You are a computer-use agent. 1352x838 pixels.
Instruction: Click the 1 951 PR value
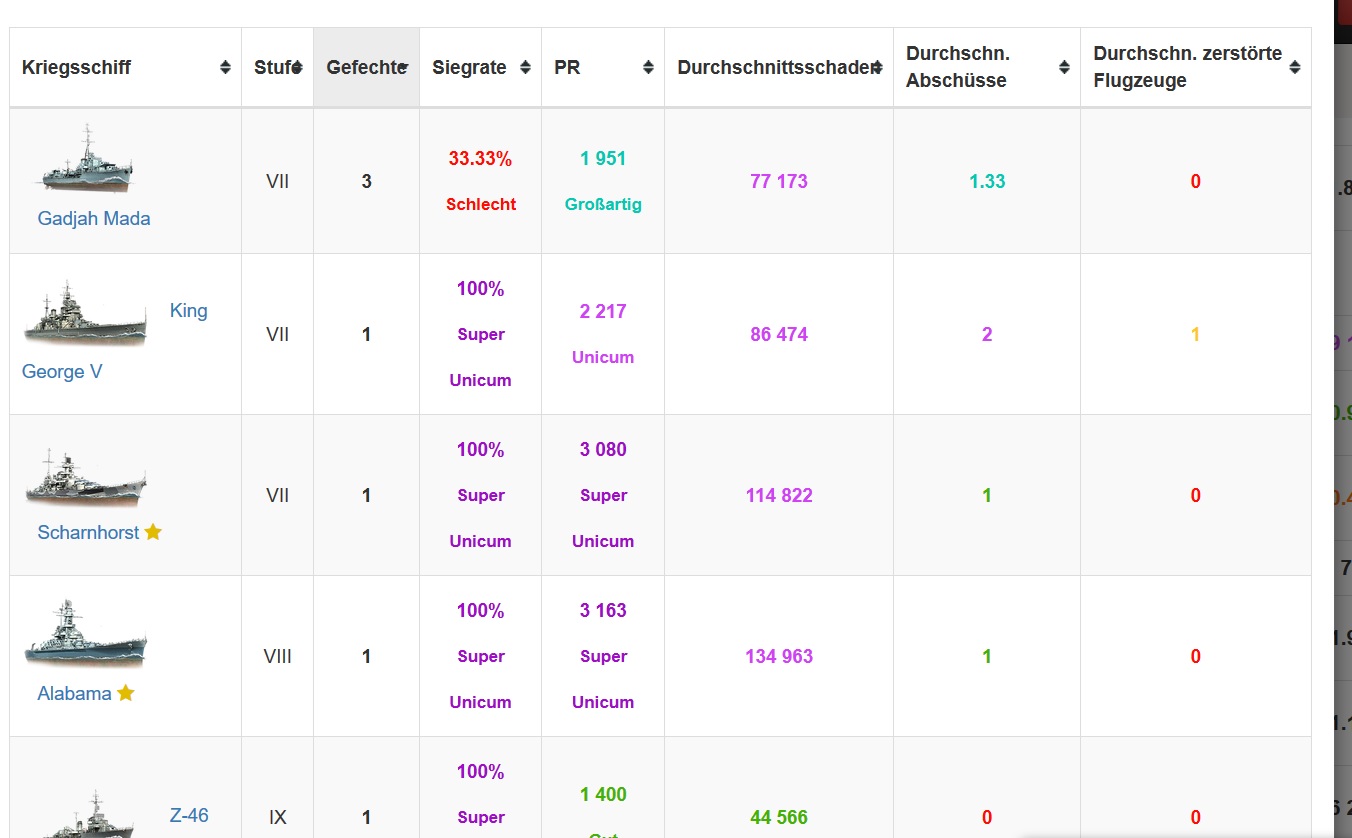pyautogui.click(x=603, y=158)
